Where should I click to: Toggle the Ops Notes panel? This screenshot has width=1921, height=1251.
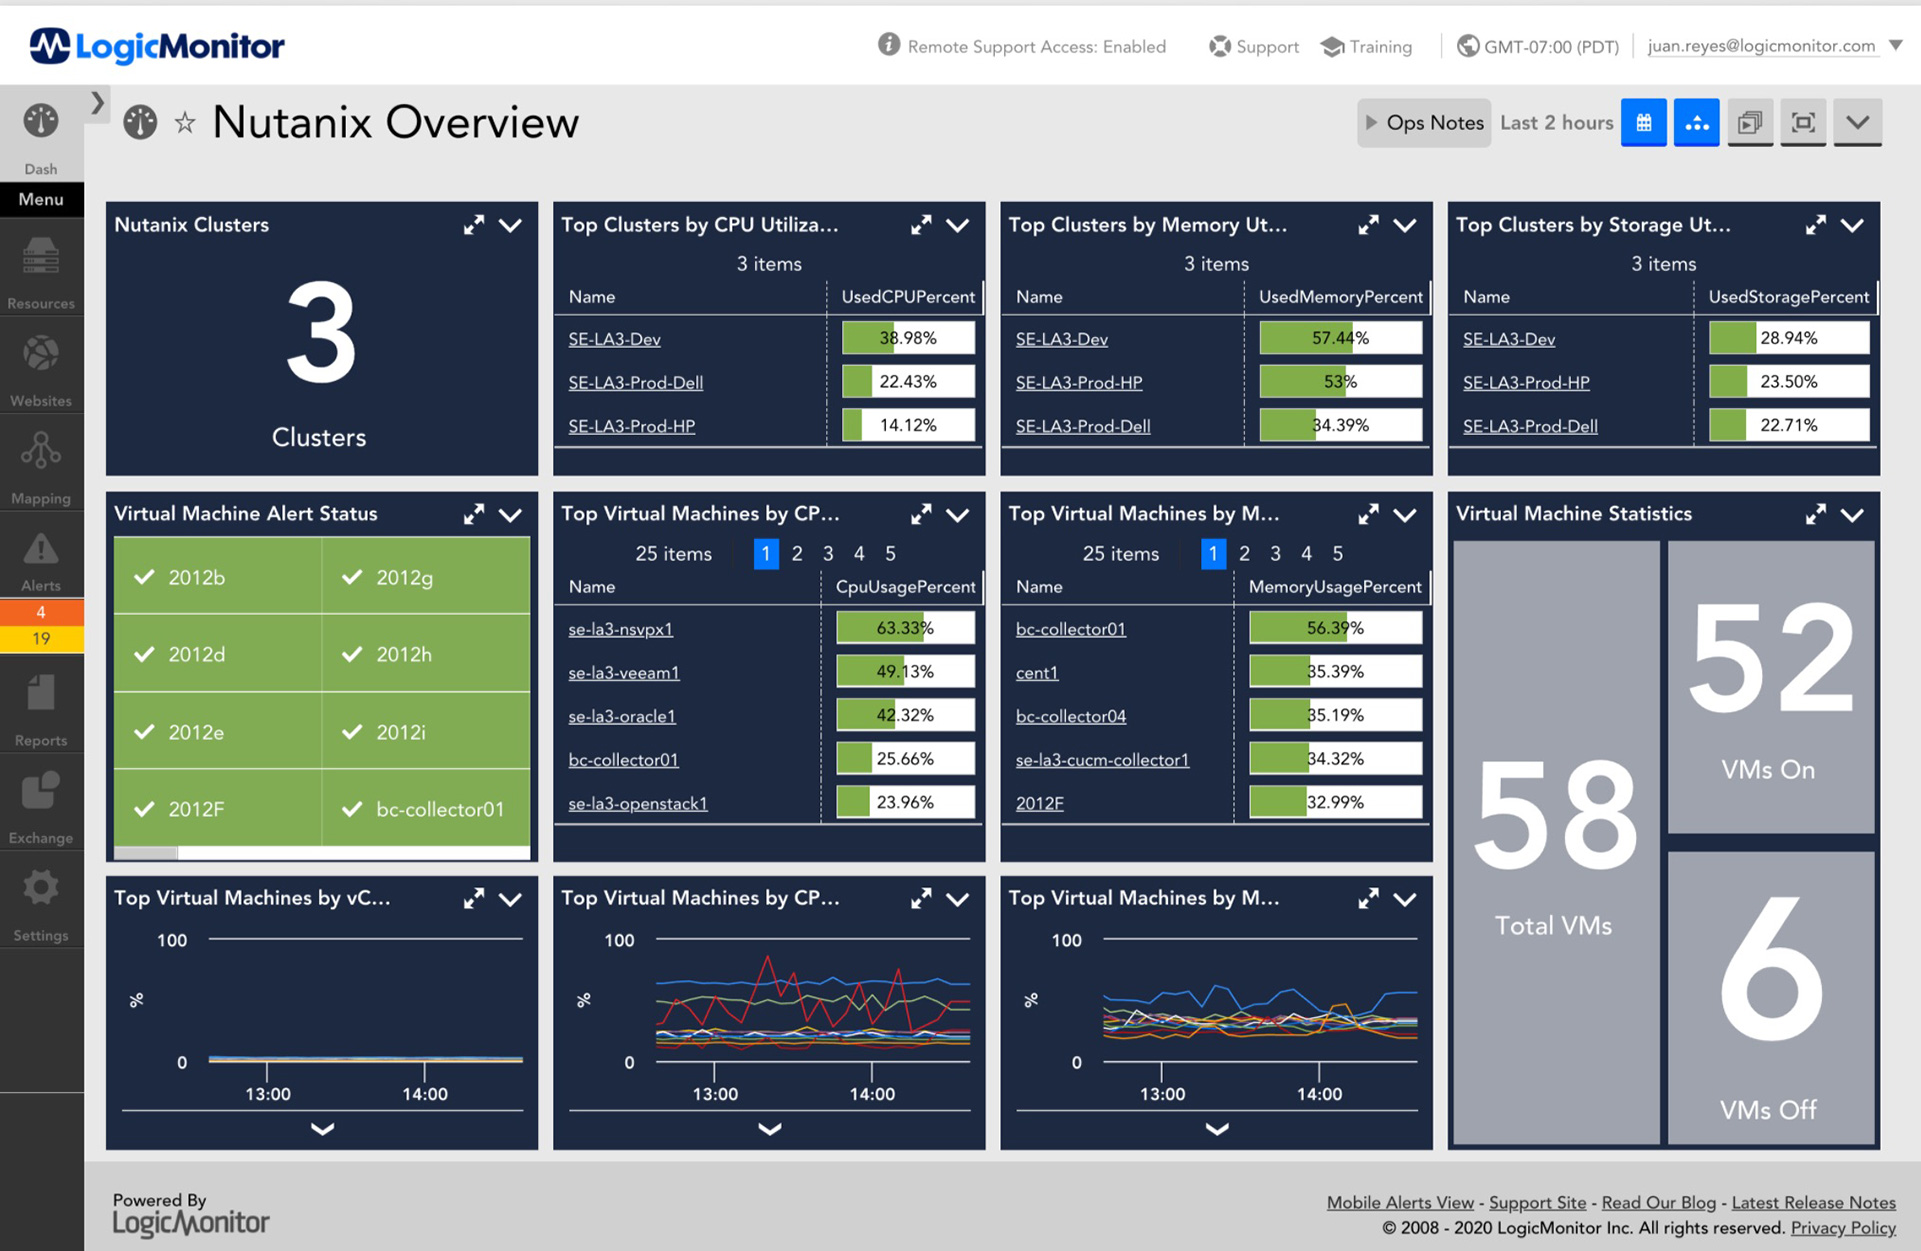click(x=1420, y=125)
